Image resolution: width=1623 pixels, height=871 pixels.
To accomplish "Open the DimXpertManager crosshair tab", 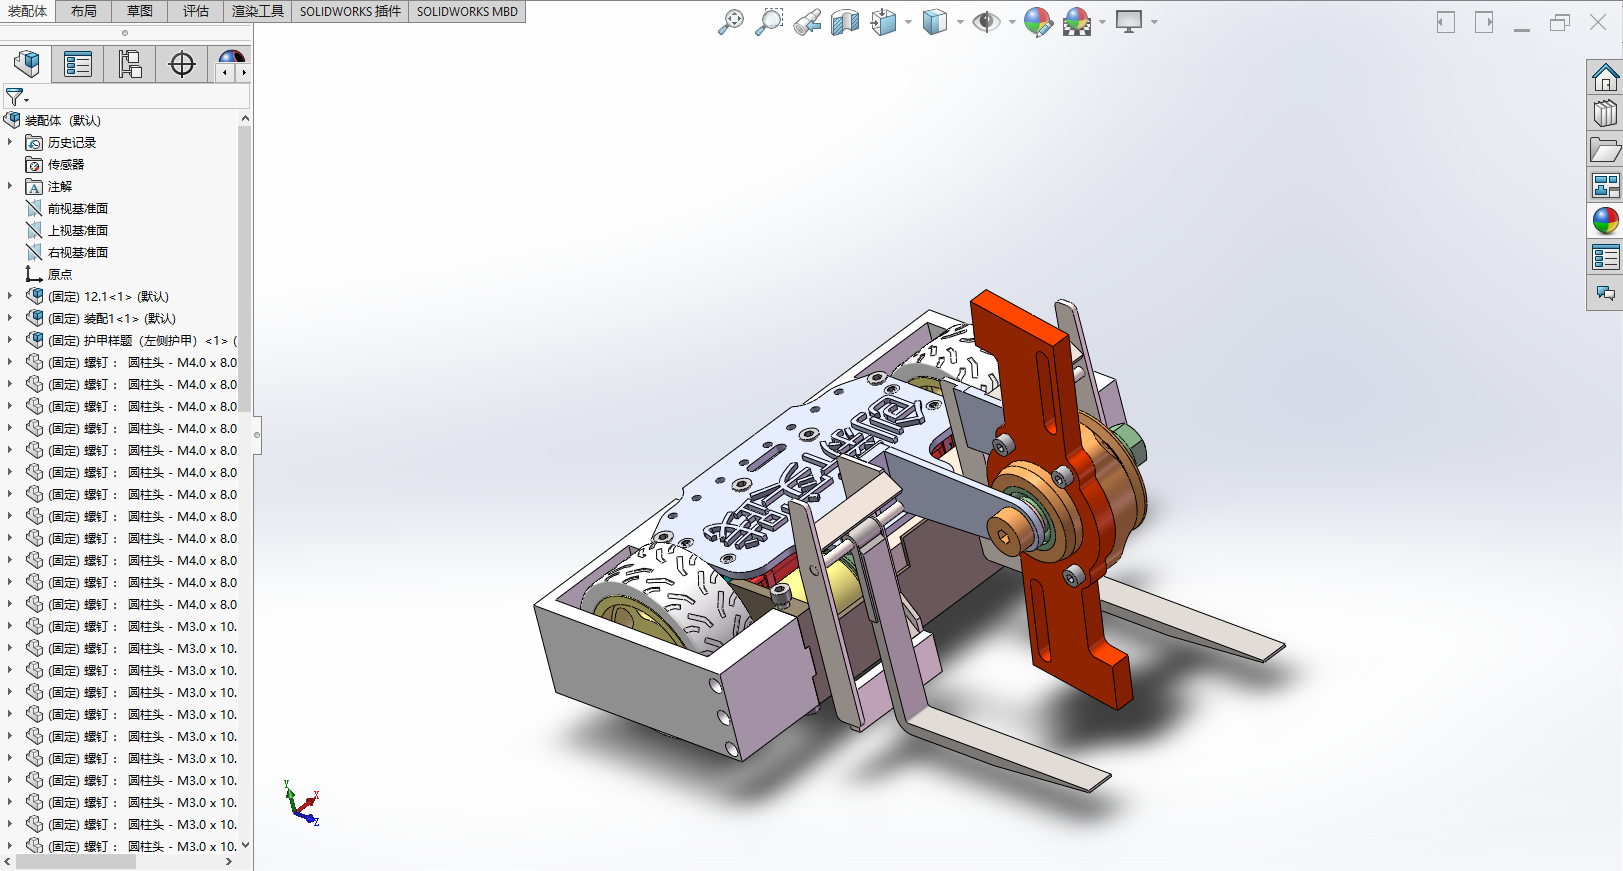I will pos(182,64).
